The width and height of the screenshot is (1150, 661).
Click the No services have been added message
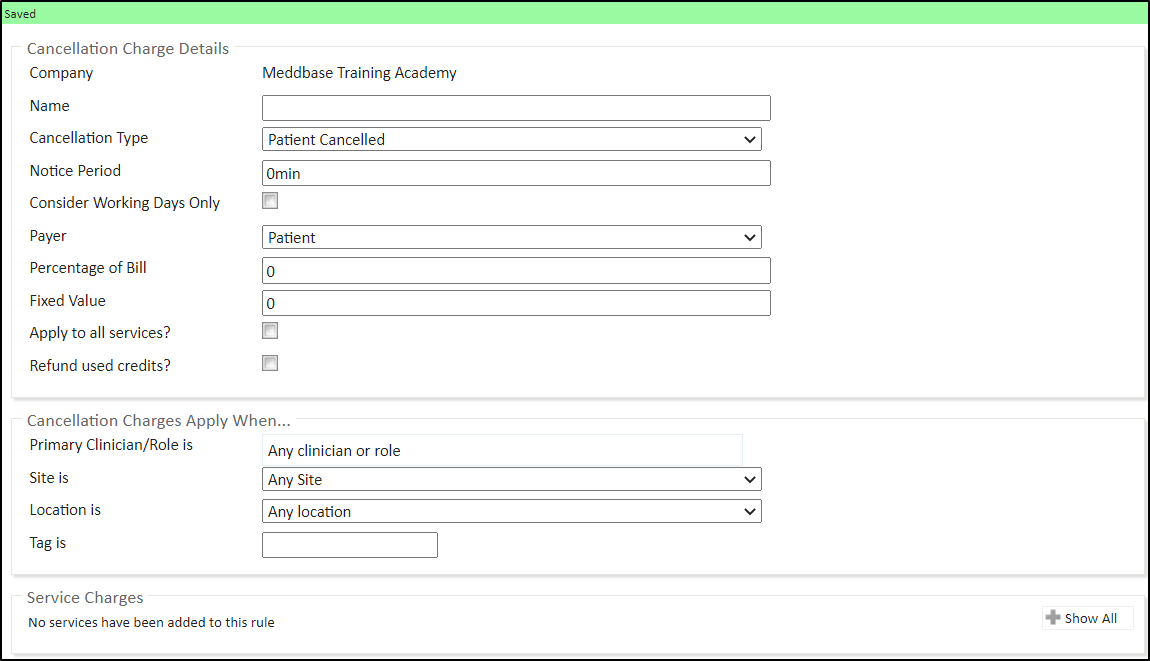click(x=151, y=623)
